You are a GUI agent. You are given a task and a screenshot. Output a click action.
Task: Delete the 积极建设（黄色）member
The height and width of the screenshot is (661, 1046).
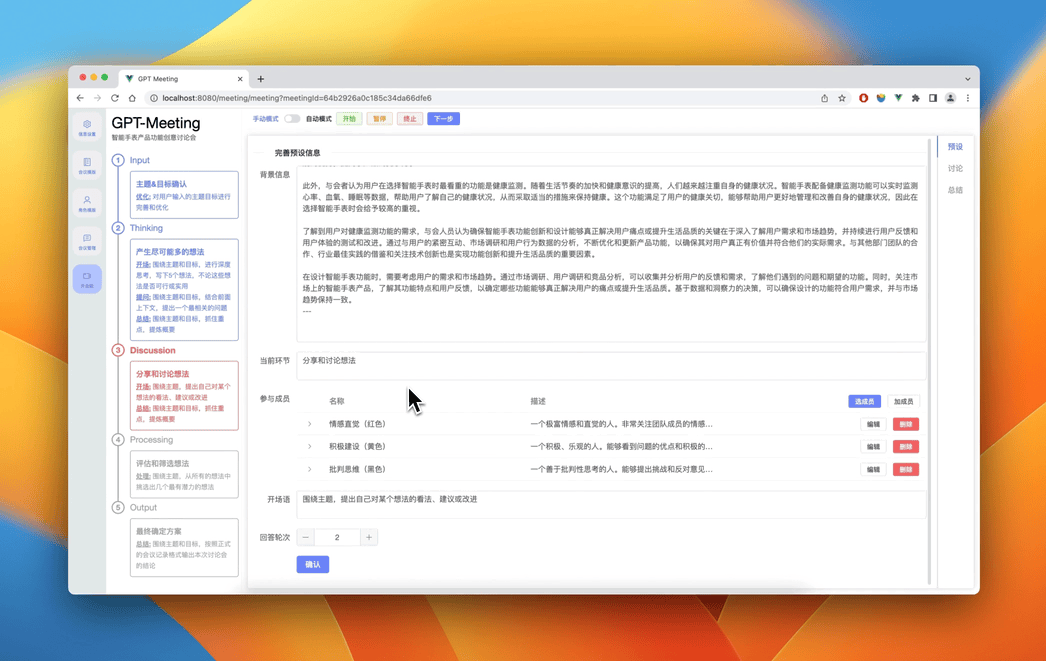pyautogui.click(x=906, y=447)
